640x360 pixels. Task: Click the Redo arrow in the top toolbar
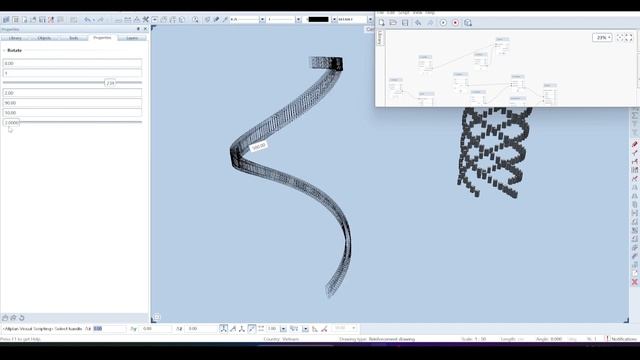[100, 20]
